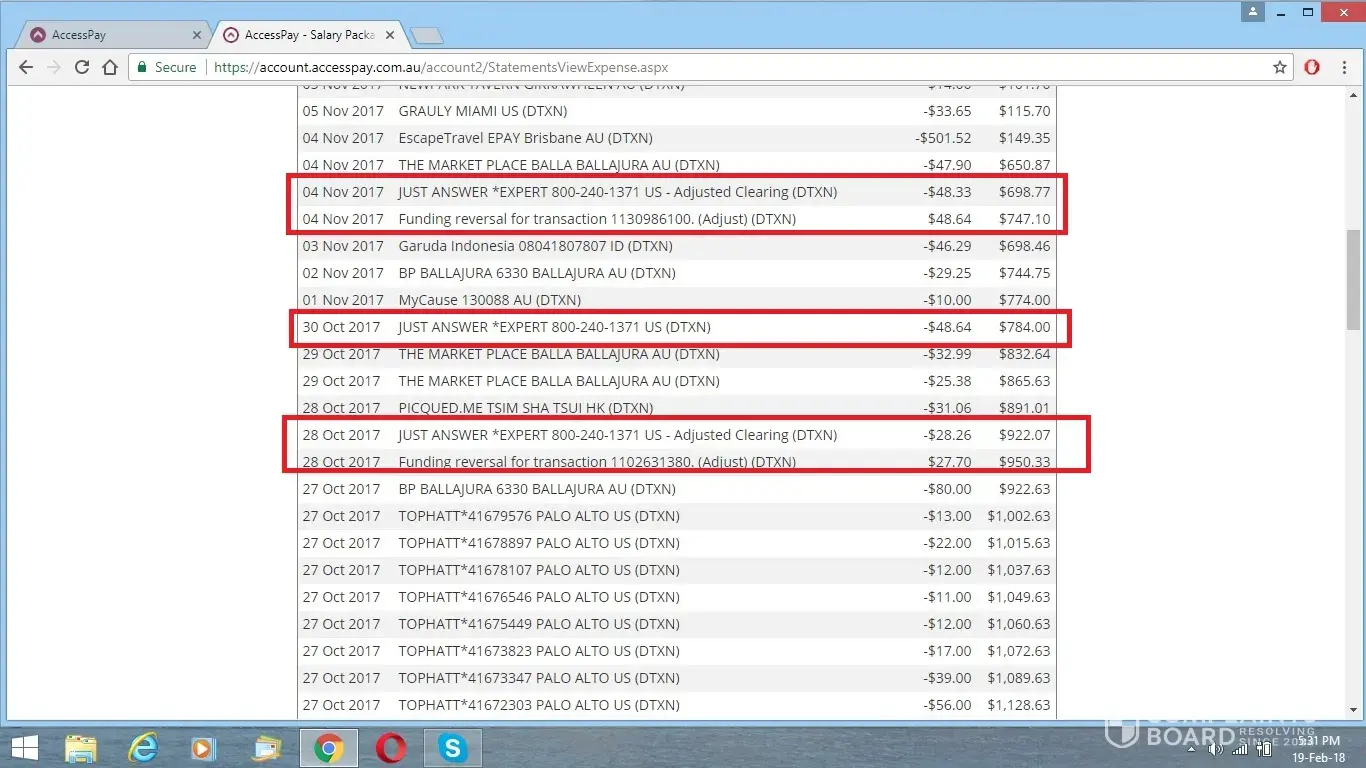Open the Windows Start menu
The width and height of the screenshot is (1366, 768).
click(x=24, y=747)
